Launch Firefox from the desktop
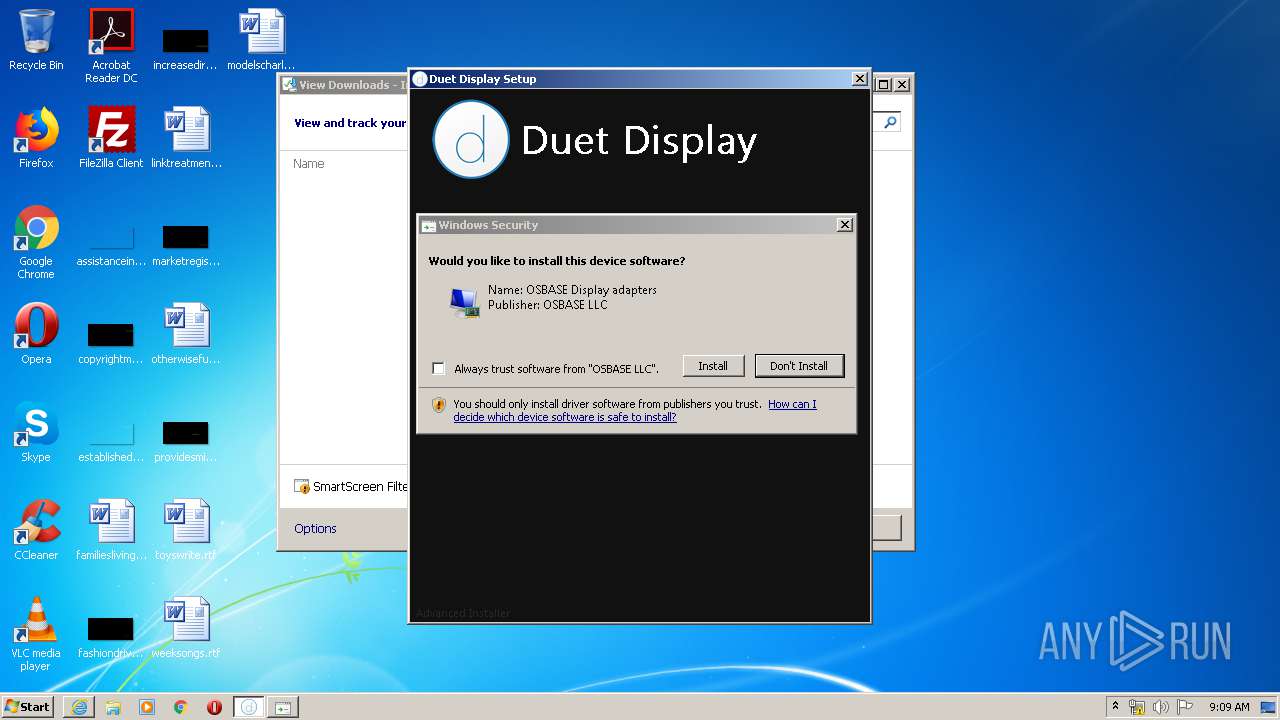Viewport: 1280px width, 720px height. (x=36, y=138)
